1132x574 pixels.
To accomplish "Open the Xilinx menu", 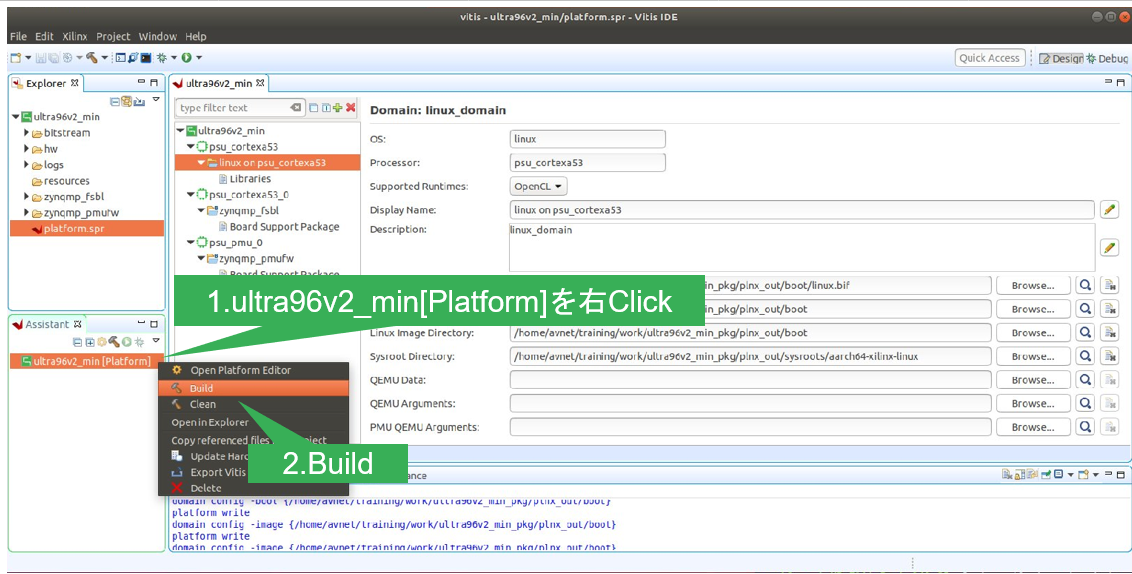I will click(74, 36).
